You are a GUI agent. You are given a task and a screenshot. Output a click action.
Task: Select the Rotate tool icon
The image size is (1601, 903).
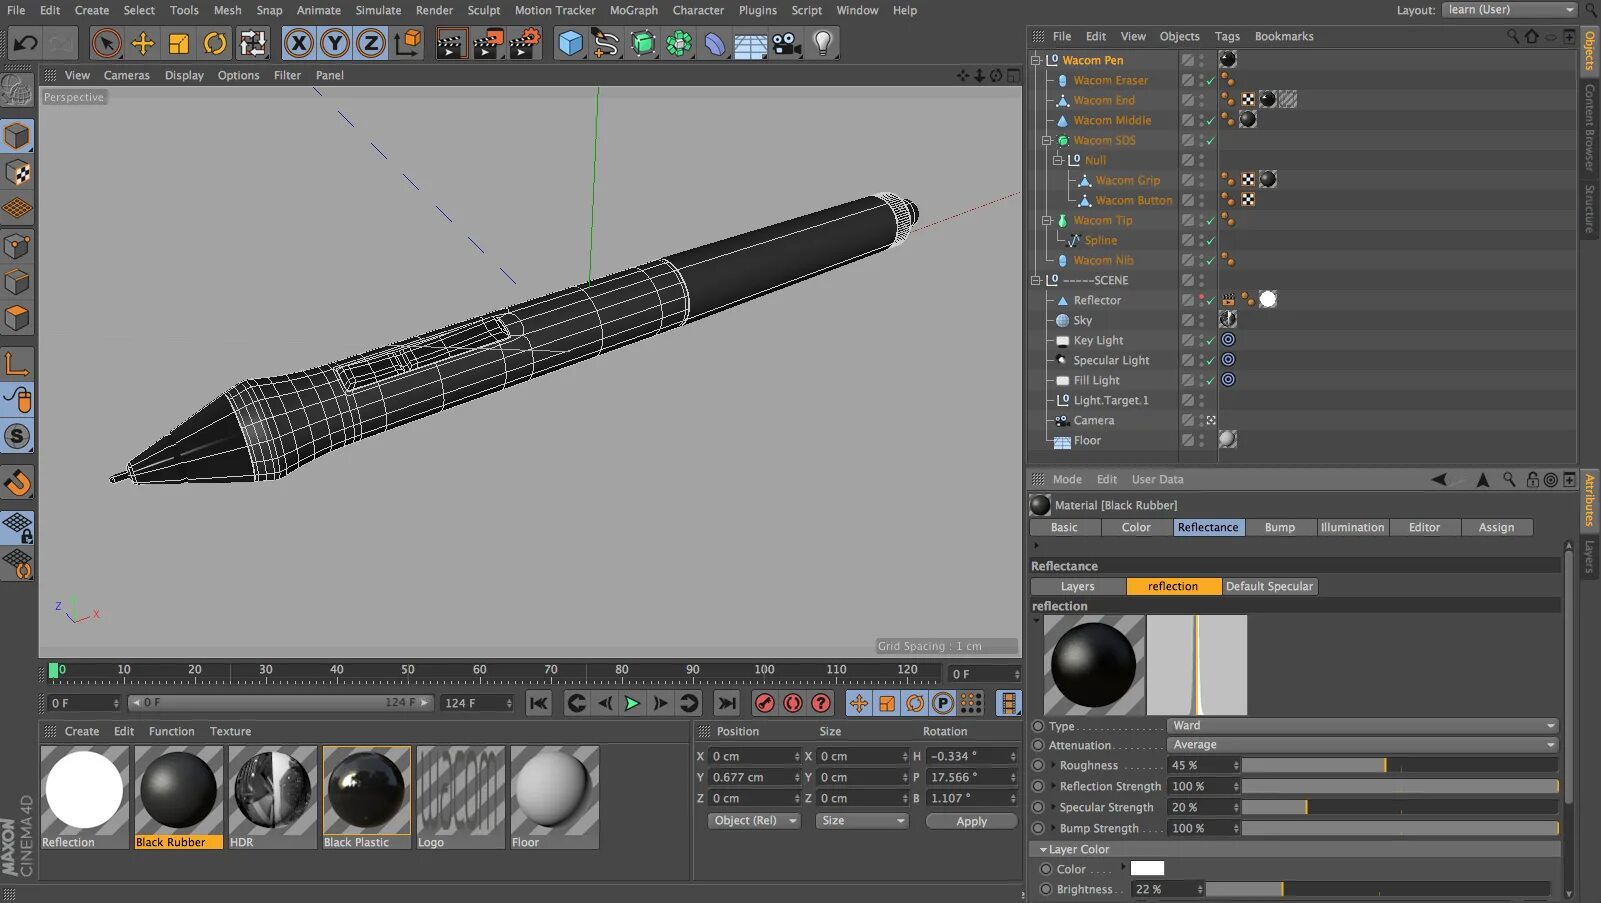click(215, 43)
